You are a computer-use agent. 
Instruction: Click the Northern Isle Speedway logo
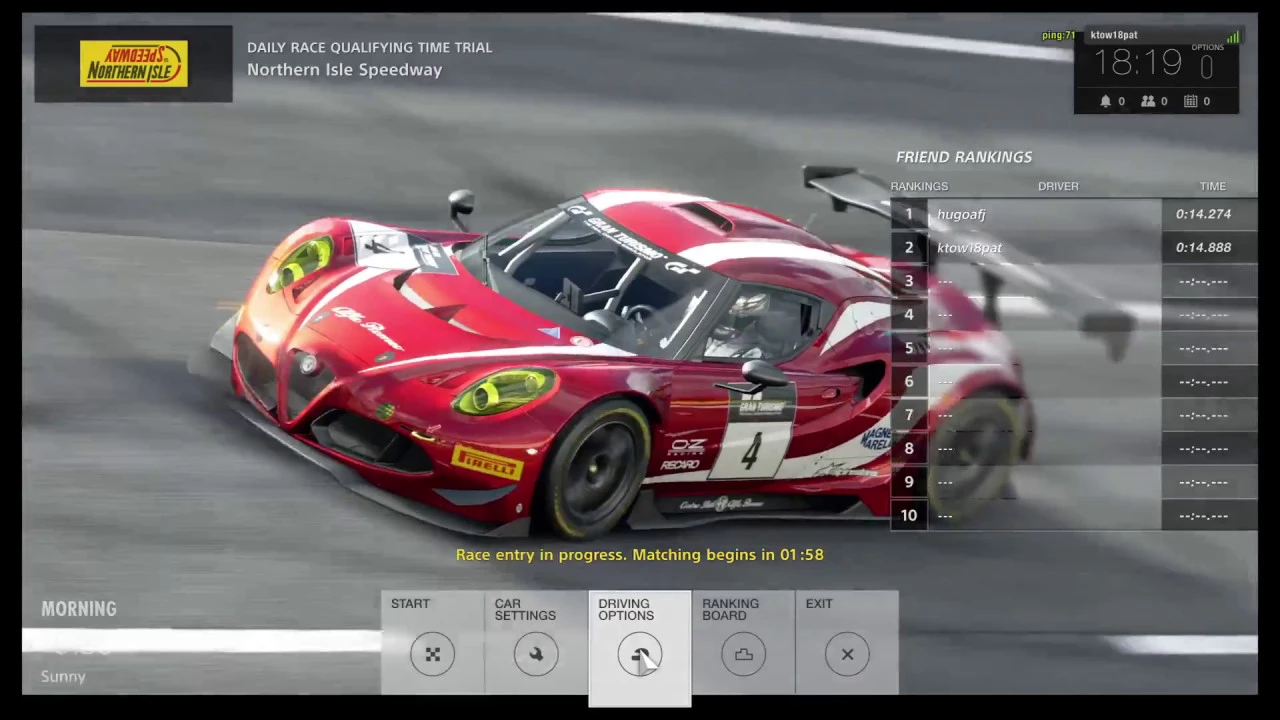click(134, 64)
